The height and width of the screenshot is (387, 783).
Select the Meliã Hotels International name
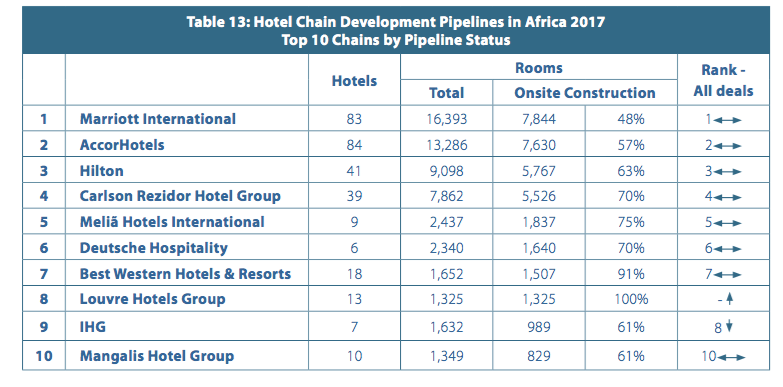coord(172,222)
